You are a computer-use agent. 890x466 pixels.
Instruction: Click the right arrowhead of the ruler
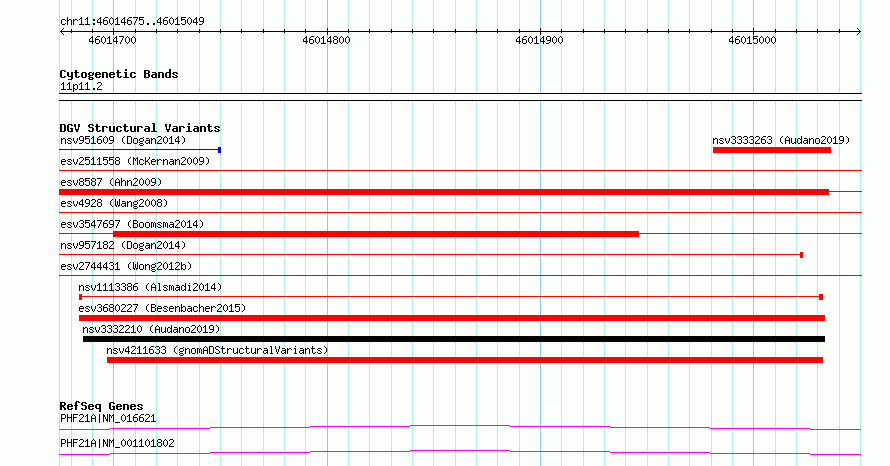coord(859,32)
